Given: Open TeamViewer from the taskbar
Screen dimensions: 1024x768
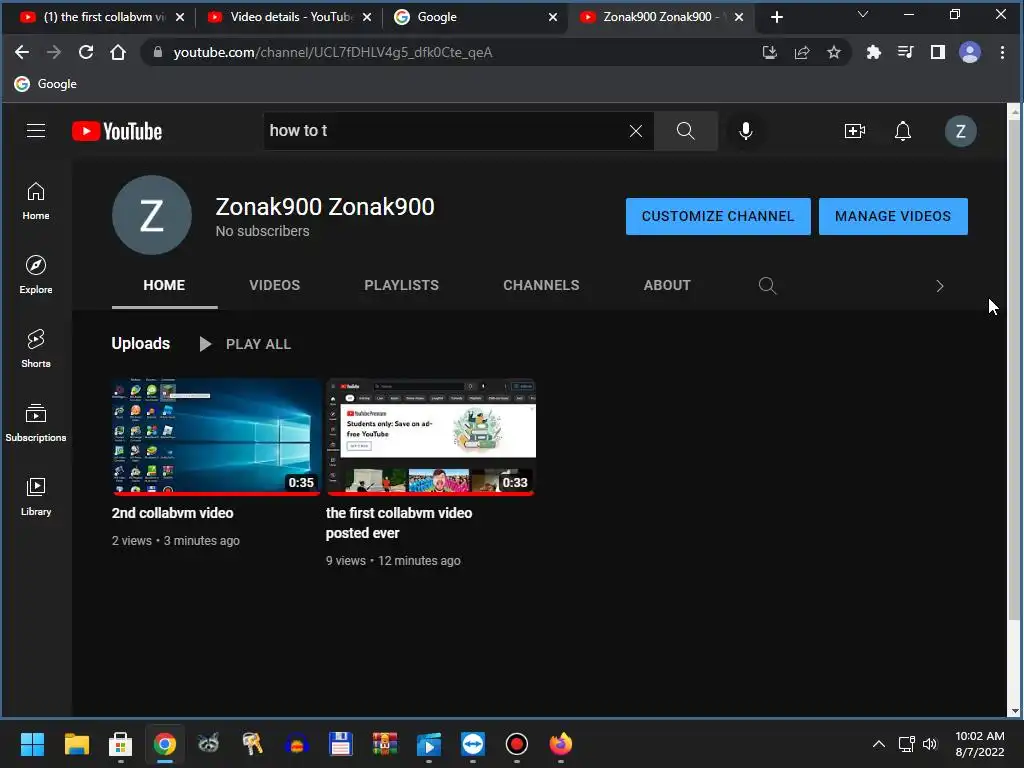Looking at the screenshot, I should coord(473,744).
